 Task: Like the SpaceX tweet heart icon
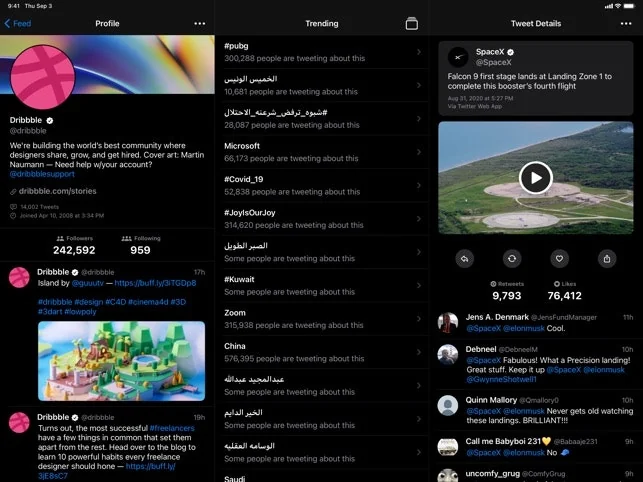559,259
